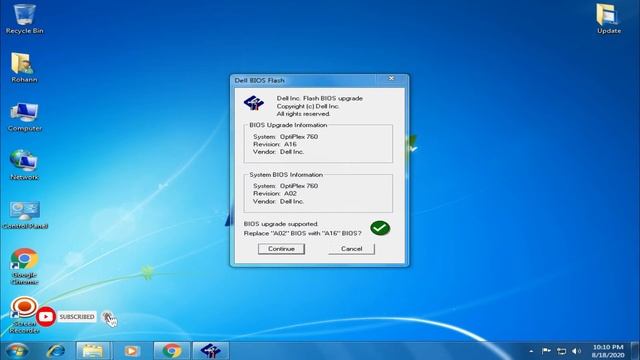Open File Explorer from the taskbar
This screenshot has width=640, height=360.
[93, 351]
